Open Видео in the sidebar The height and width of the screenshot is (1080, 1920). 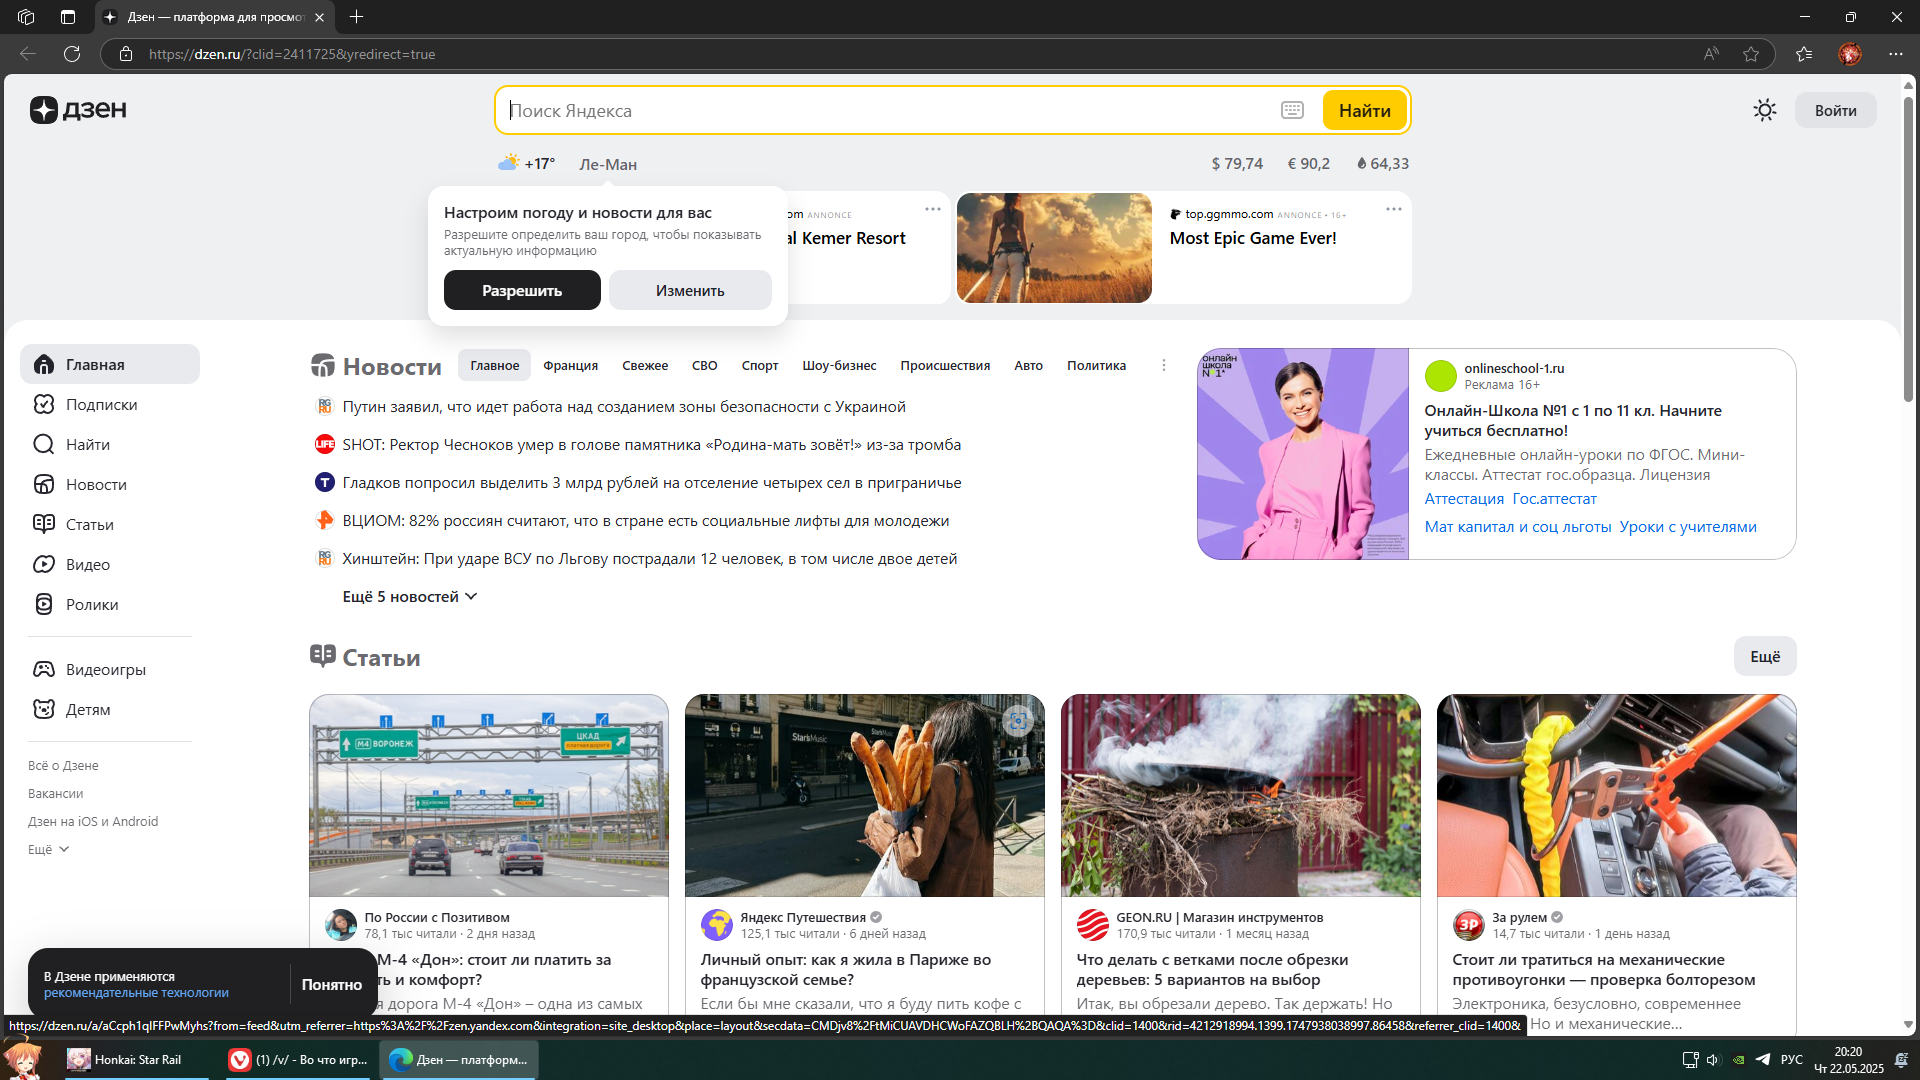110,564
